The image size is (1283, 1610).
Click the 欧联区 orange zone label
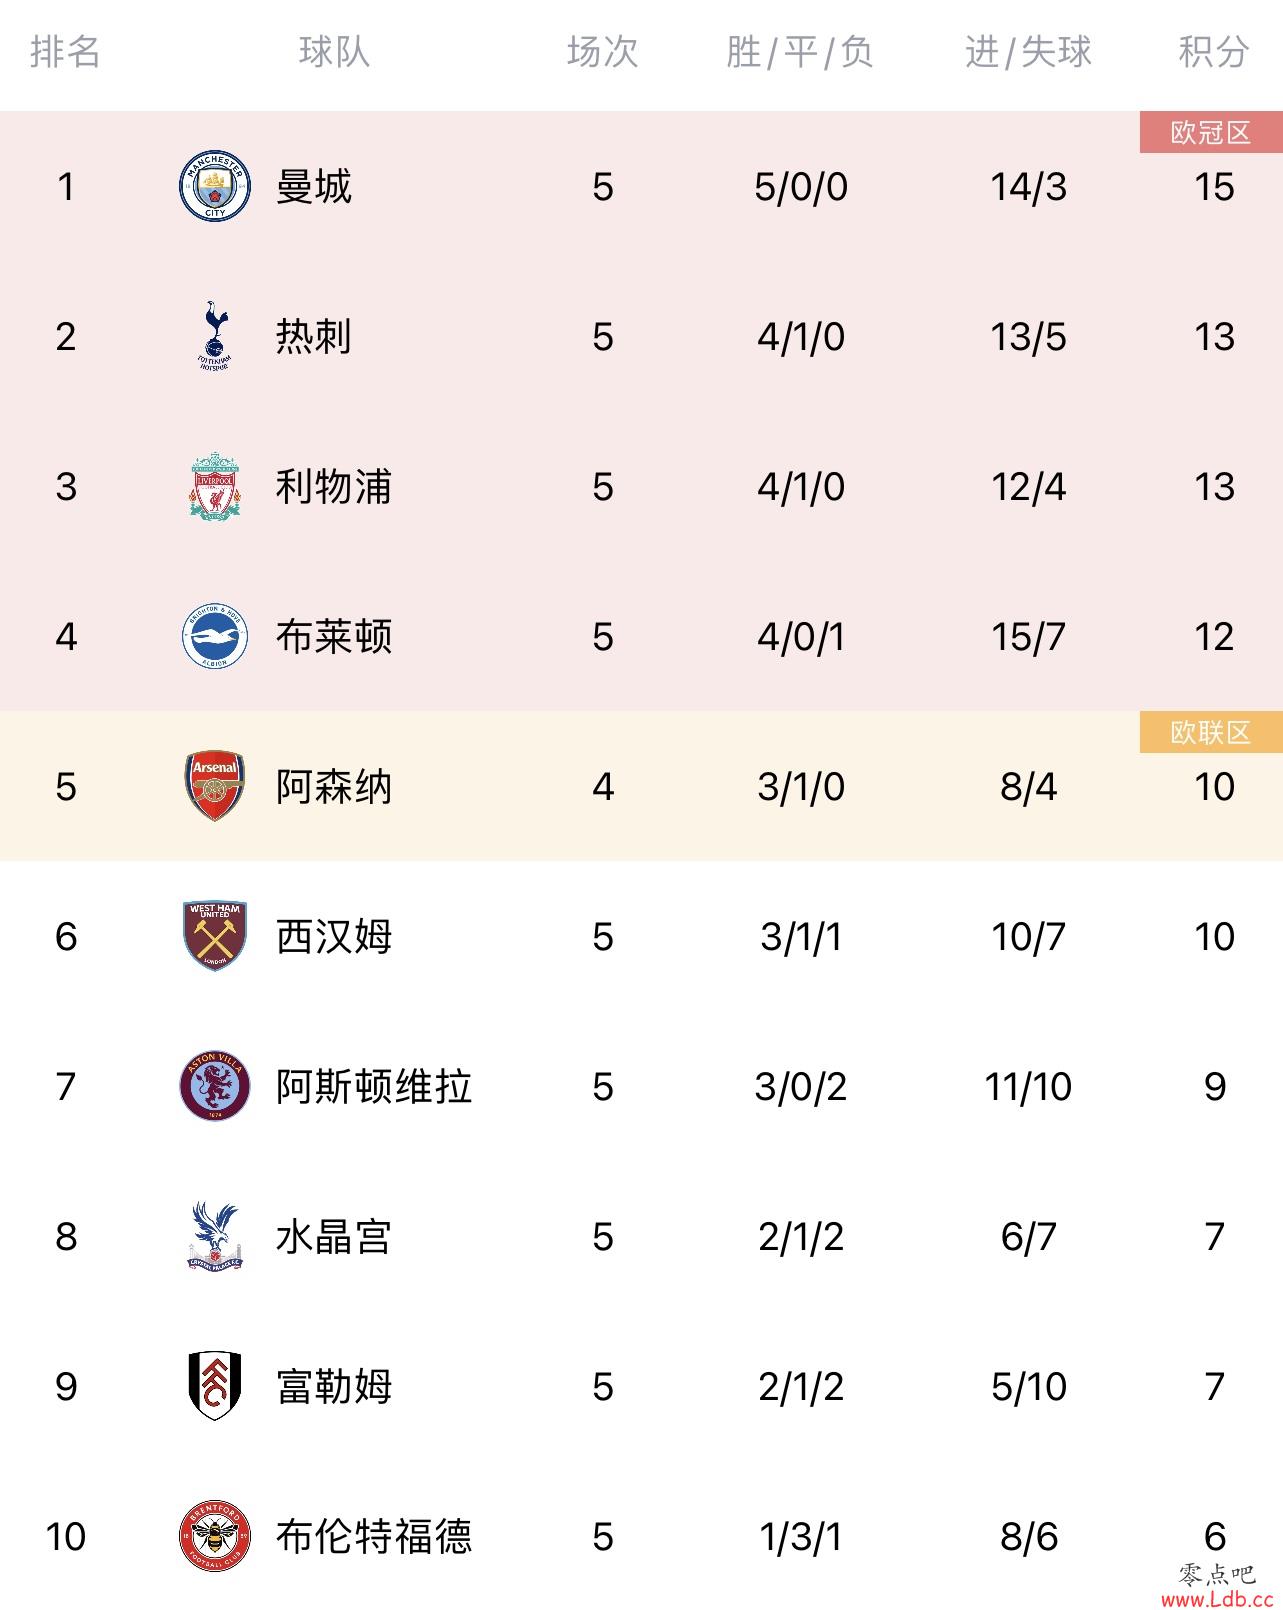(x=1211, y=733)
